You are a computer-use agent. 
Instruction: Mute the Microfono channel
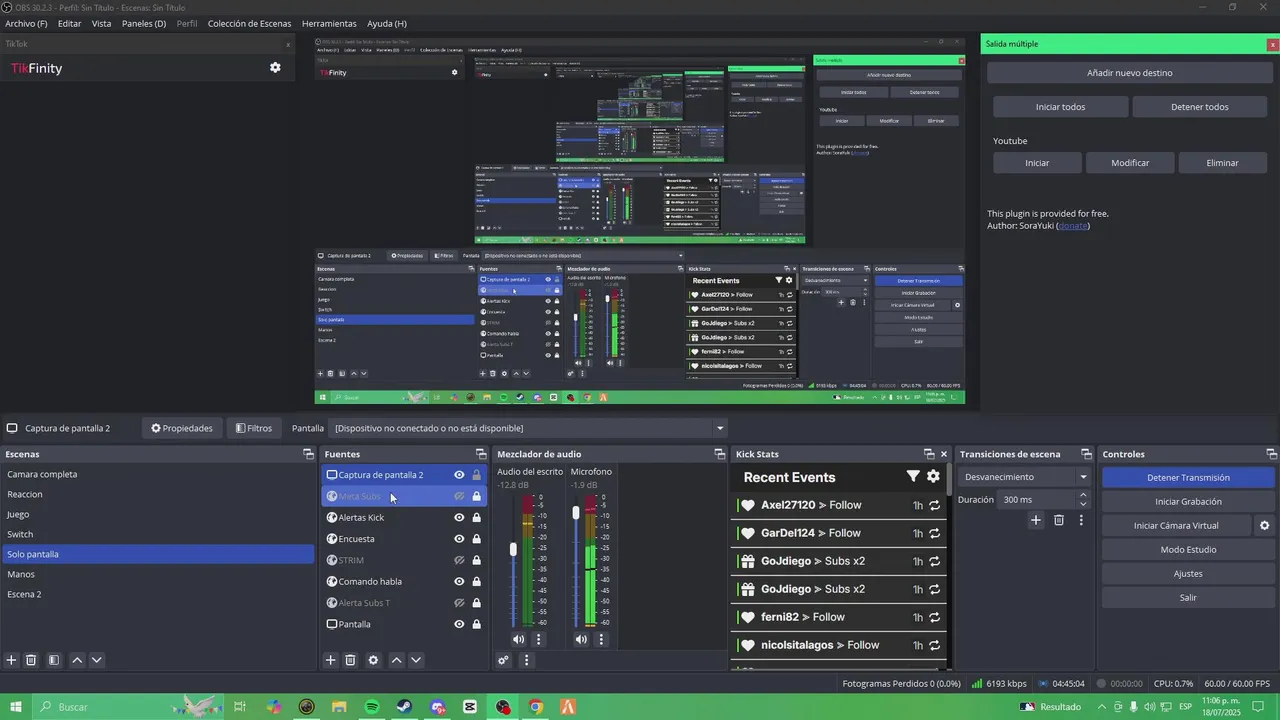[x=581, y=639]
